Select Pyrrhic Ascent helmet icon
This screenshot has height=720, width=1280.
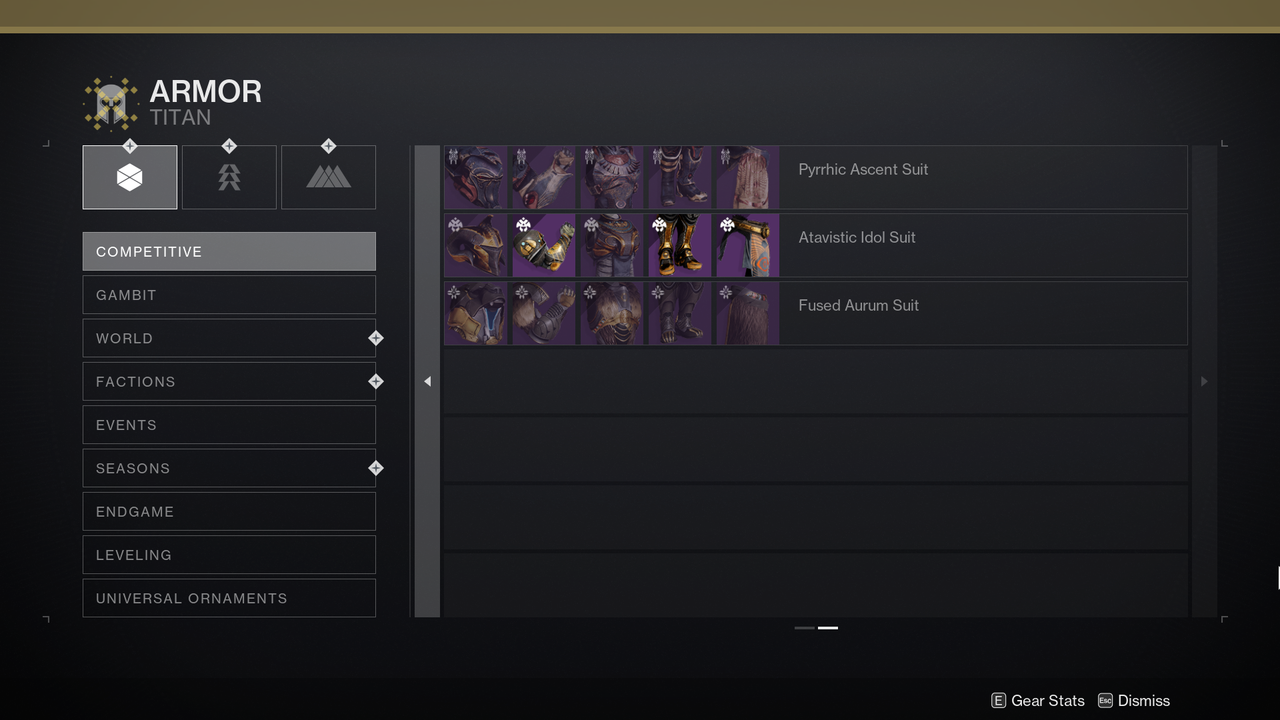[x=476, y=177]
